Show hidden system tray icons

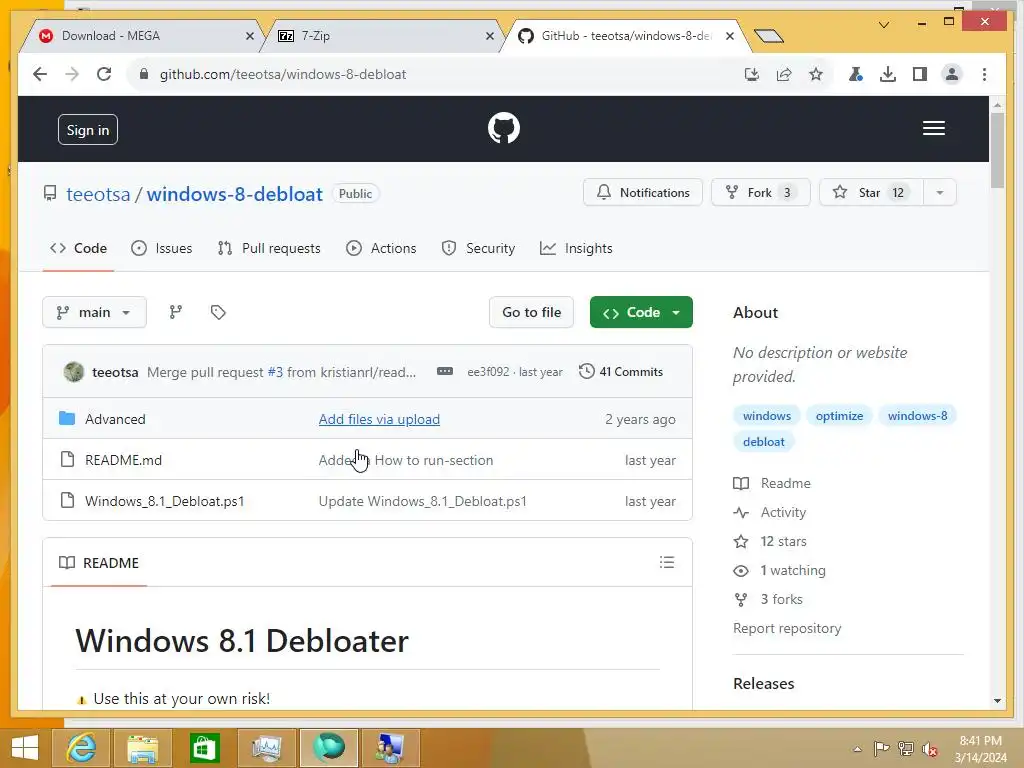coord(857,749)
